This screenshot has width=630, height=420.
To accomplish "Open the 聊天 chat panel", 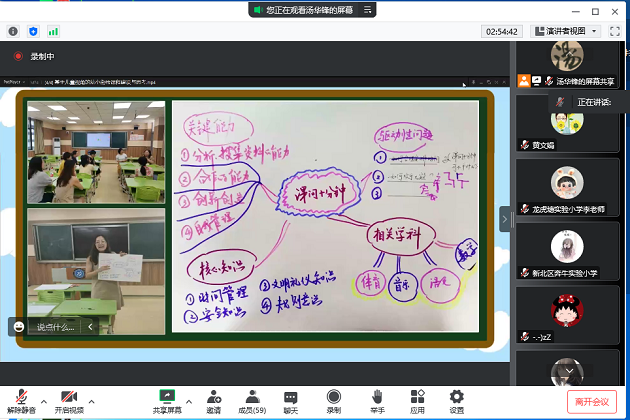I will (x=291, y=401).
